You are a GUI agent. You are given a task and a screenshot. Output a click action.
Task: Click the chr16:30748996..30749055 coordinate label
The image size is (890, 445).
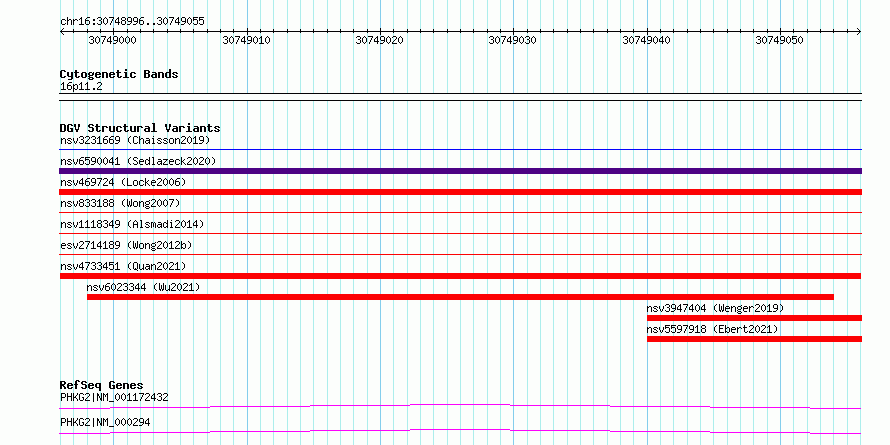(132, 22)
